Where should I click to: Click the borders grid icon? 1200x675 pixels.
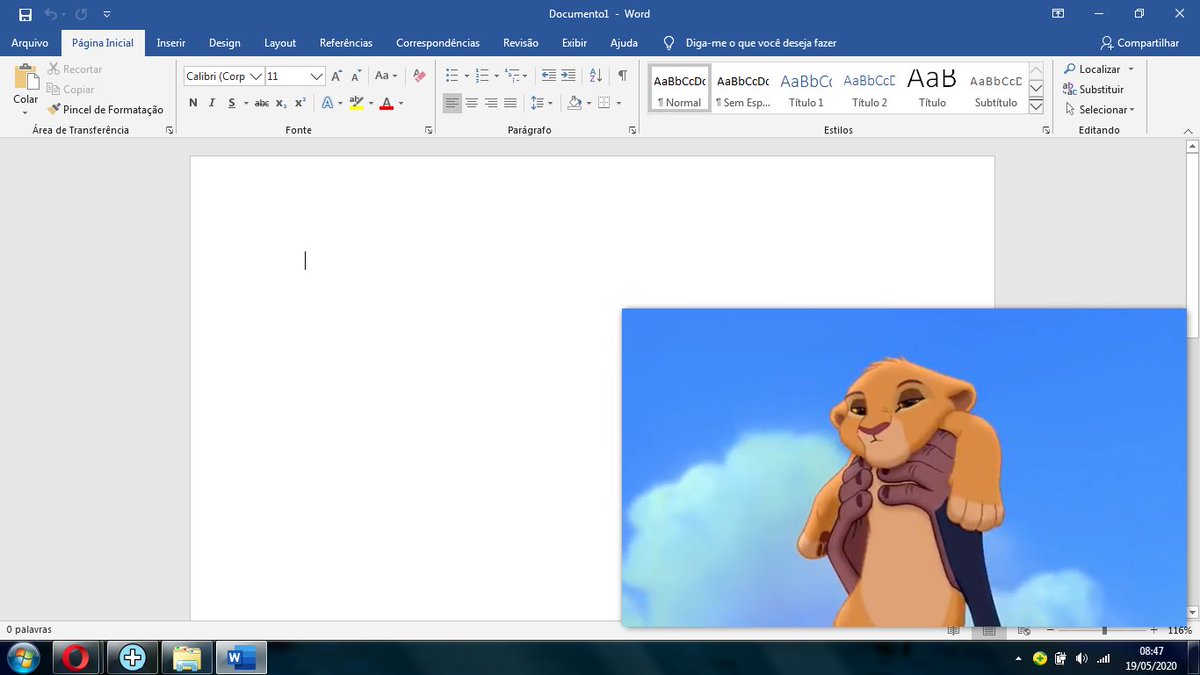tap(604, 103)
